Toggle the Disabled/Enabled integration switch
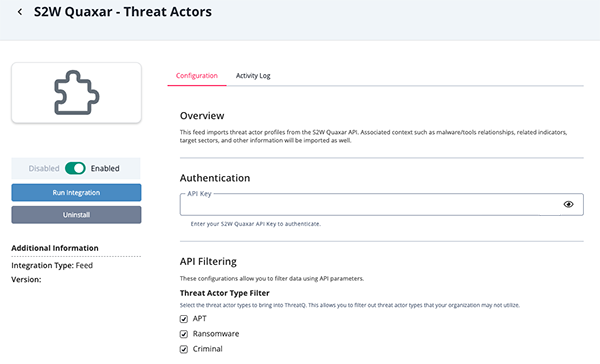Image resolution: width=600 pixels, height=364 pixels. pyautogui.click(x=75, y=168)
